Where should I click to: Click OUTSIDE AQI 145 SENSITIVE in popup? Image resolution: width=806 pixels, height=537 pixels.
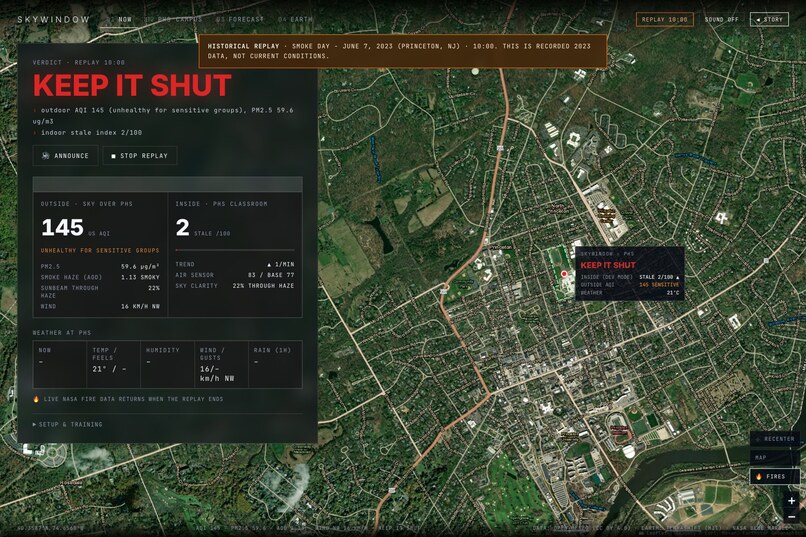point(630,285)
